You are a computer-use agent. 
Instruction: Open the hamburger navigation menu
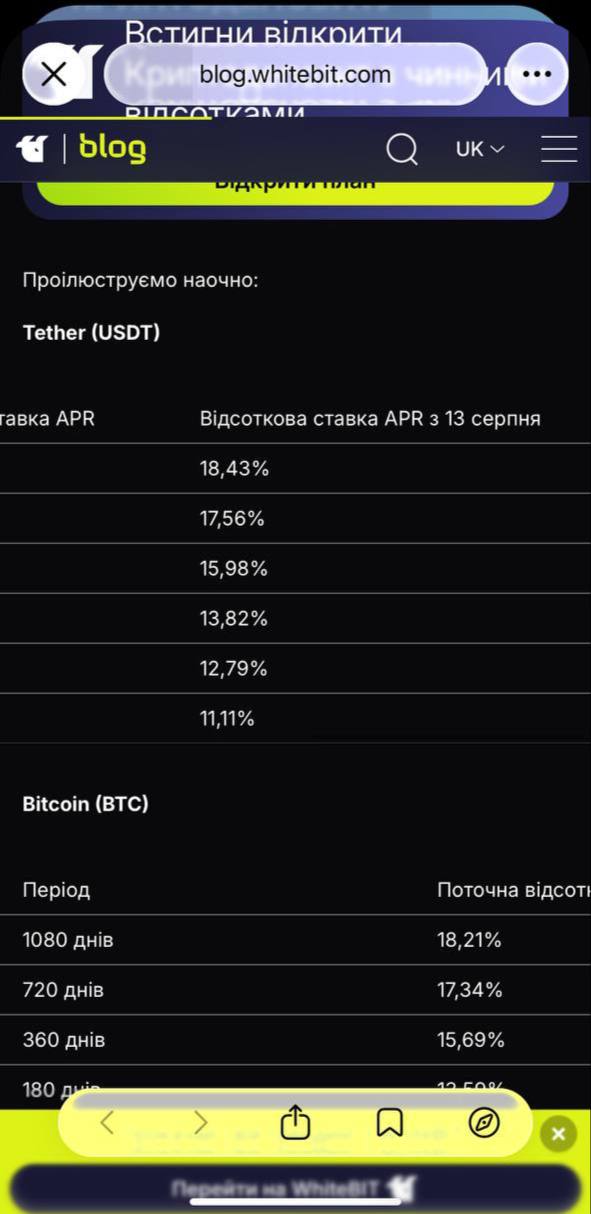click(x=559, y=149)
